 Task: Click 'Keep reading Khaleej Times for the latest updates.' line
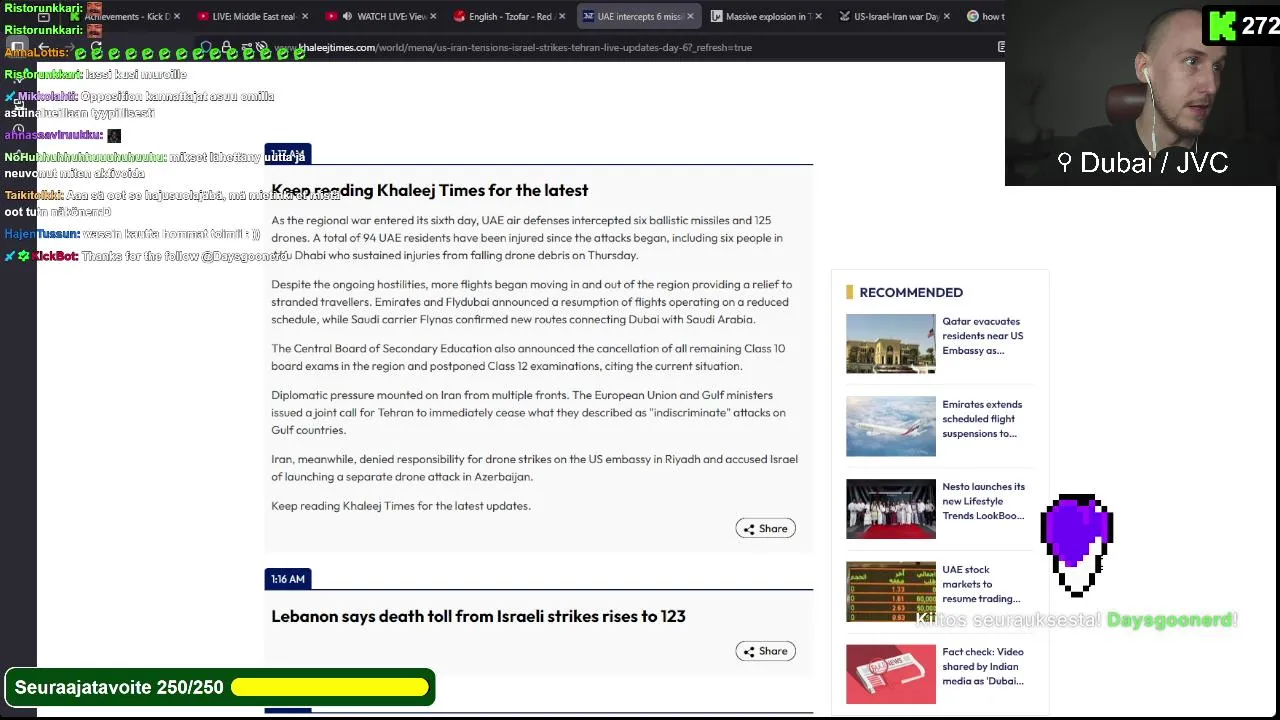[x=401, y=506]
